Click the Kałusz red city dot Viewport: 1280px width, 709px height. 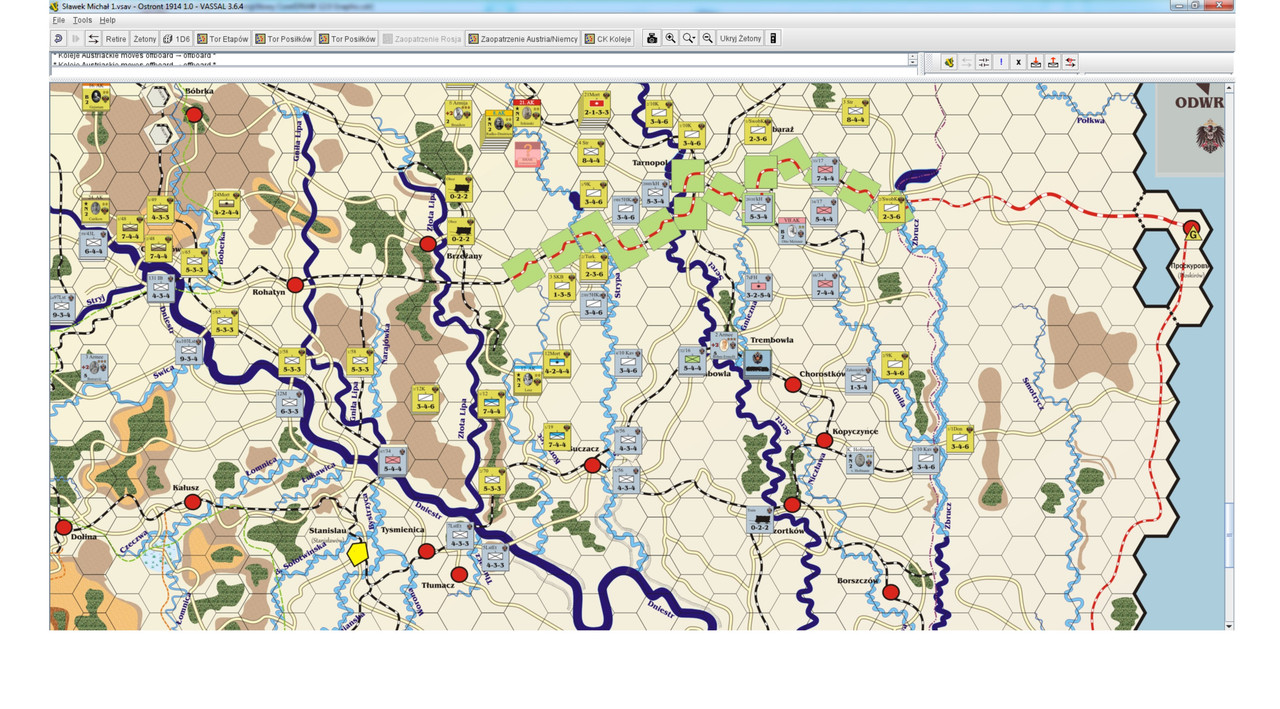pyautogui.click(x=192, y=502)
